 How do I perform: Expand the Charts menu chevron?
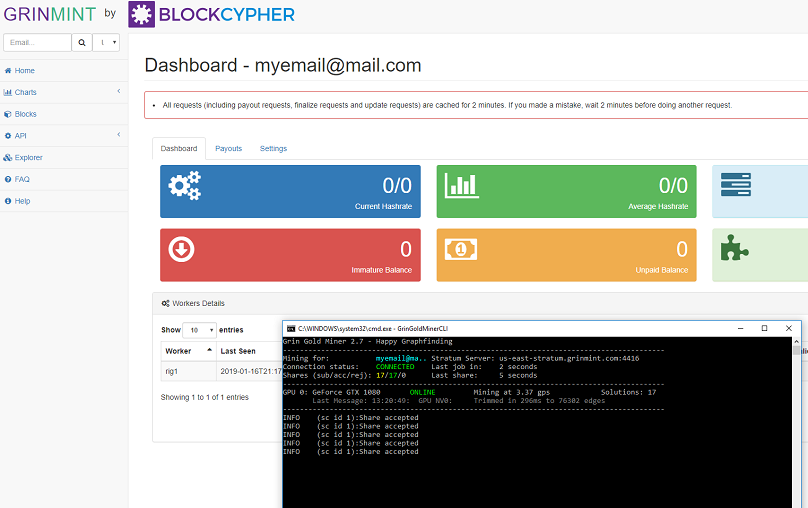[119, 91]
